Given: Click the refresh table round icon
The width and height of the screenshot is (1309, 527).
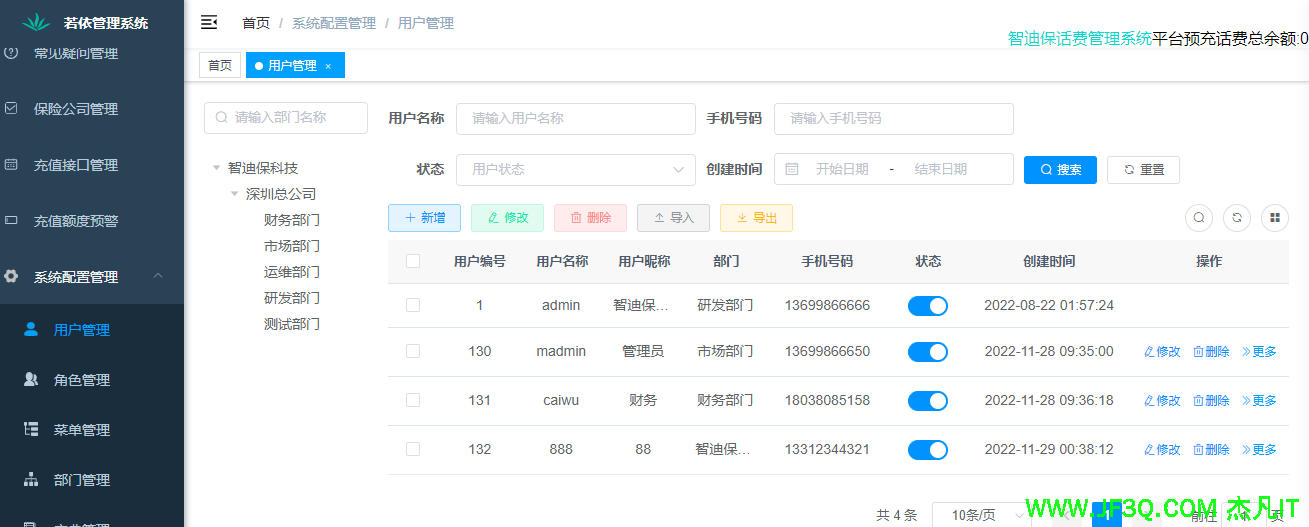Looking at the screenshot, I should 1237,218.
